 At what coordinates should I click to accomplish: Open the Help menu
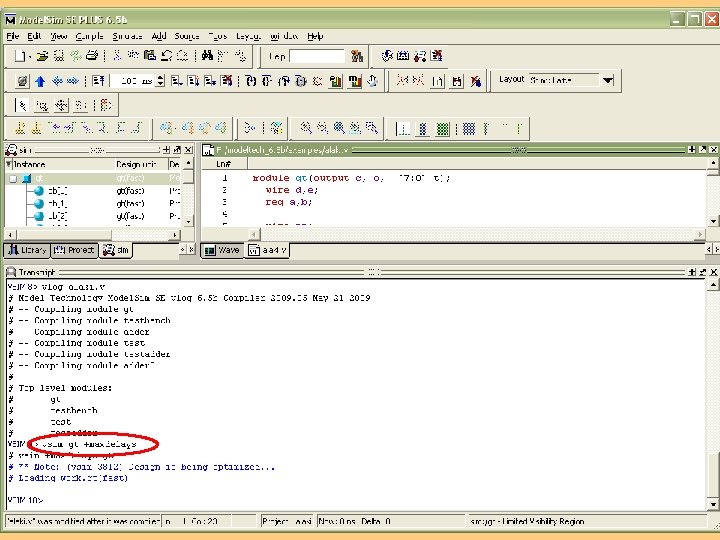[x=315, y=36]
